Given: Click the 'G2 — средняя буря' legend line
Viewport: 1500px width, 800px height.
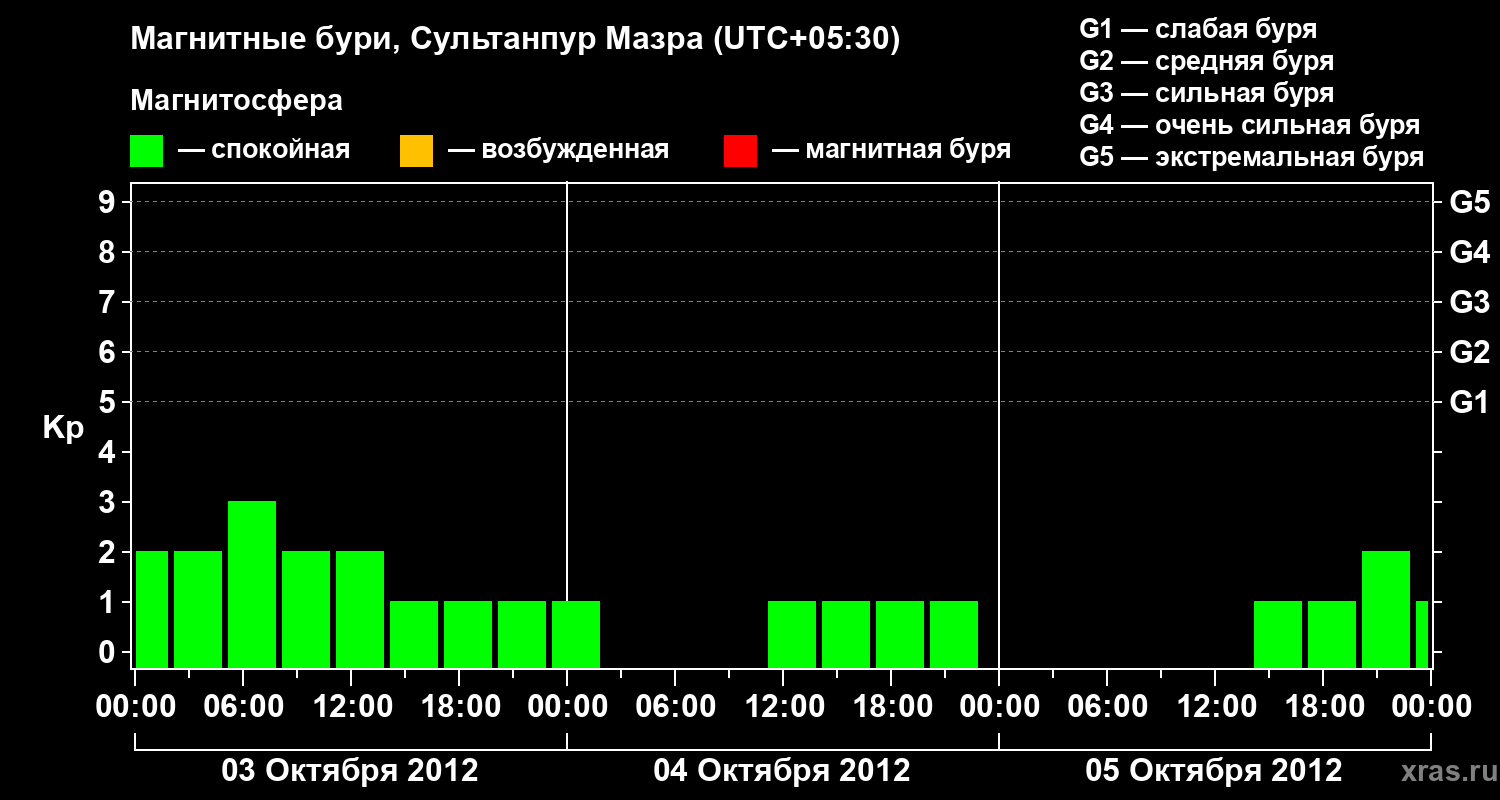Looking at the screenshot, I should click(x=1207, y=61).
